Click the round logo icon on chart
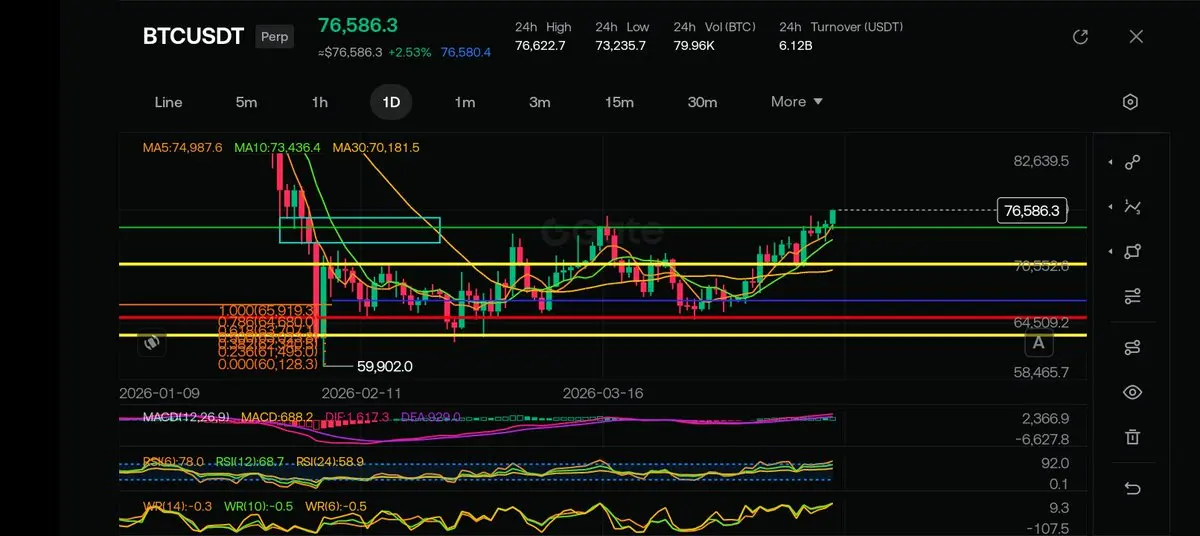The image size is (1200, 536). pyautogui.click(x=152, y=342)
